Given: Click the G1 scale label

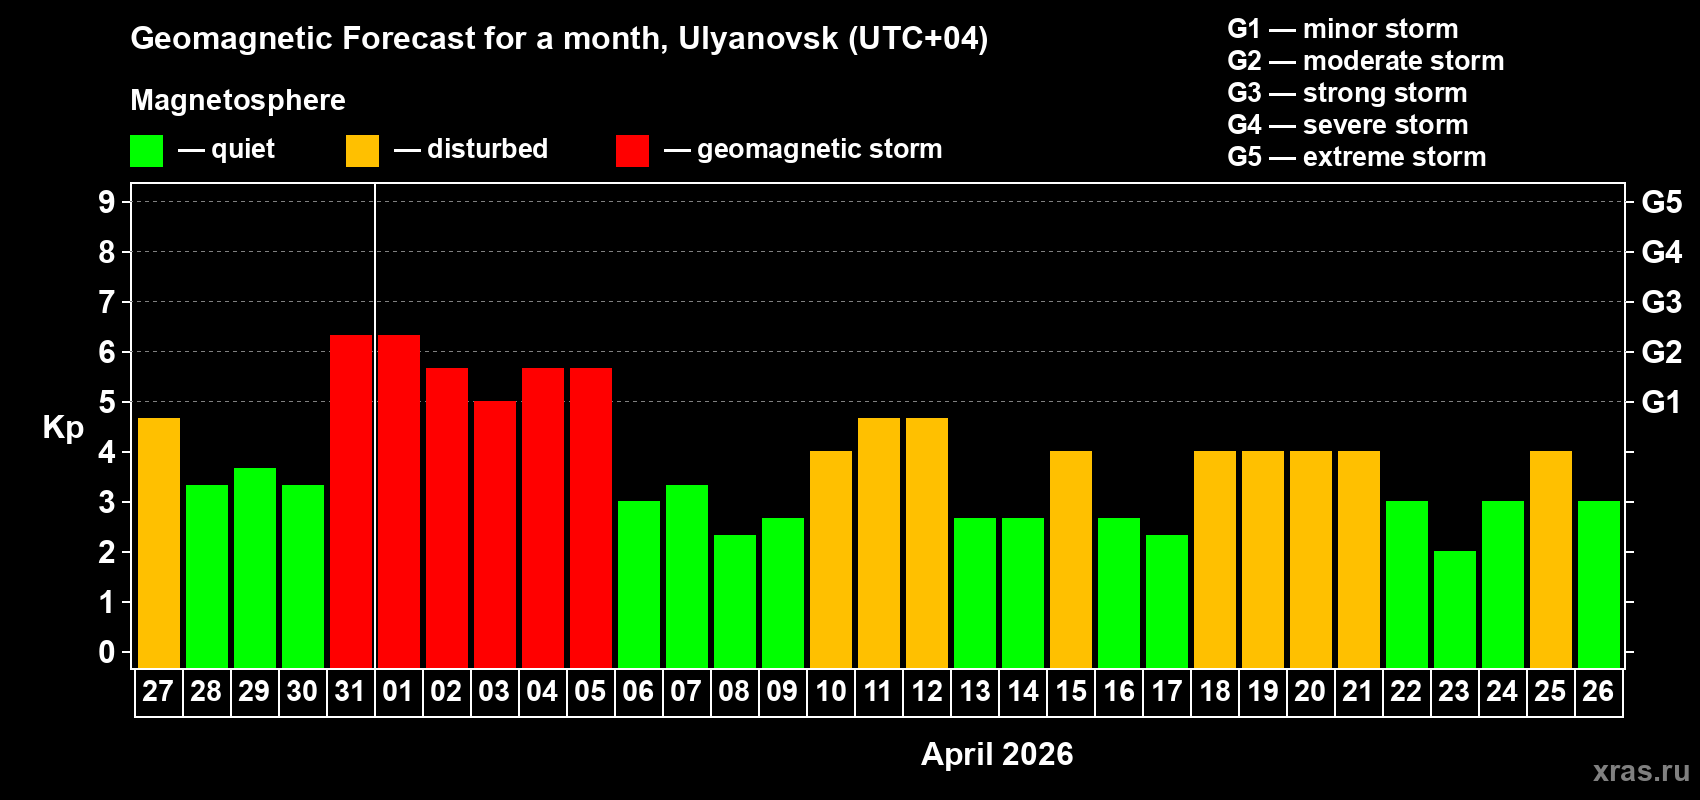Looking at the screenshot, I should click(x=1662, y=402).
